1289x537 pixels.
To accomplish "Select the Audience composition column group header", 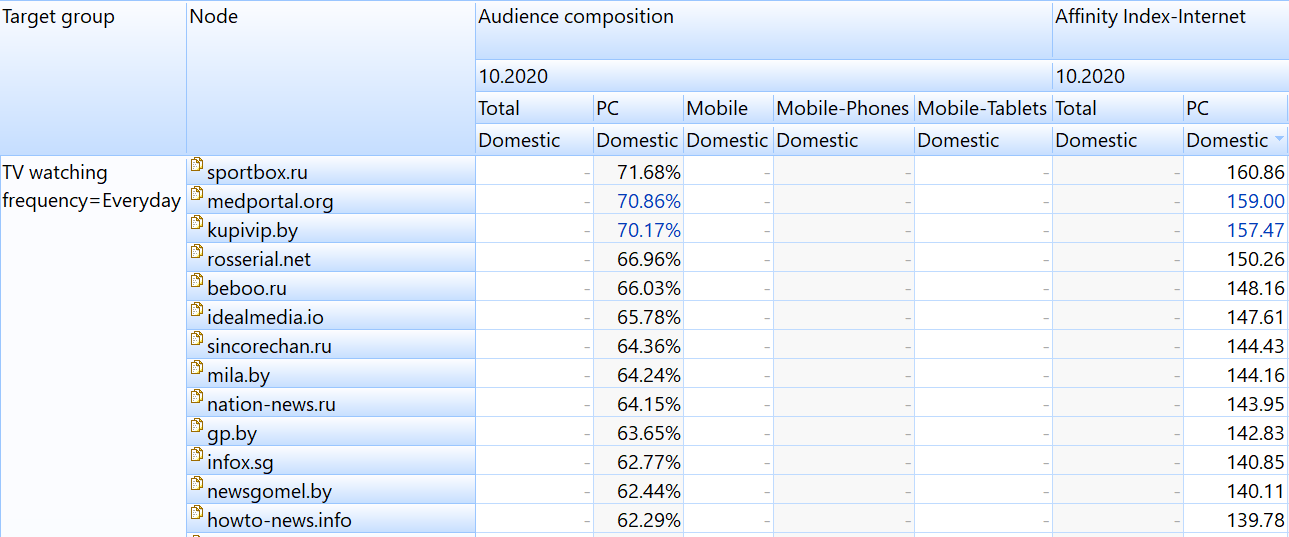I will 576,17.
